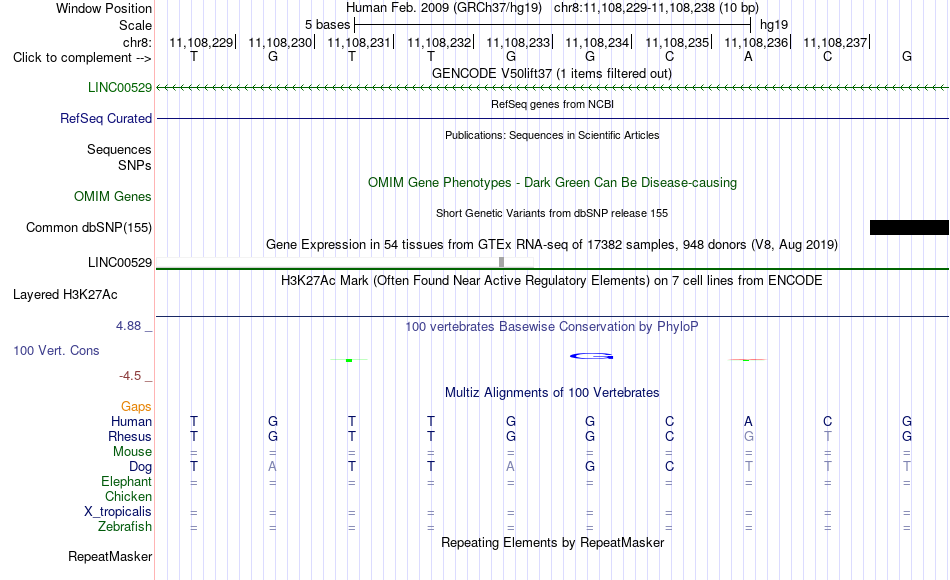The width and height of the screenshot is (950, 580).
Task: Click the OMIM Gene Phenotypes track title
Action: 552,182
